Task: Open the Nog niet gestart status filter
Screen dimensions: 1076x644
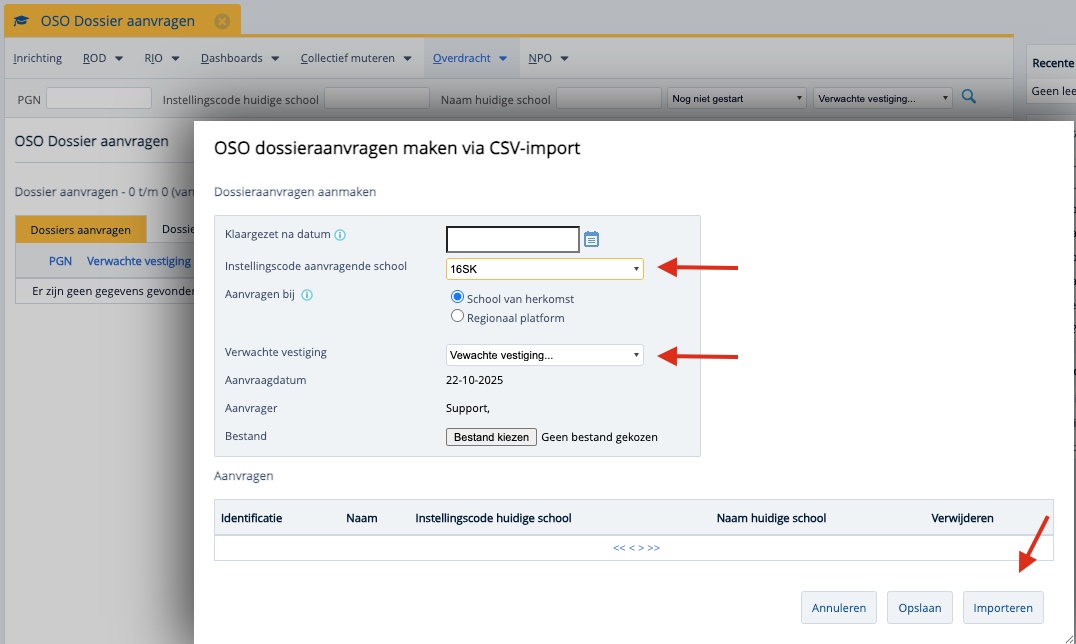Action: click(737, 98)
